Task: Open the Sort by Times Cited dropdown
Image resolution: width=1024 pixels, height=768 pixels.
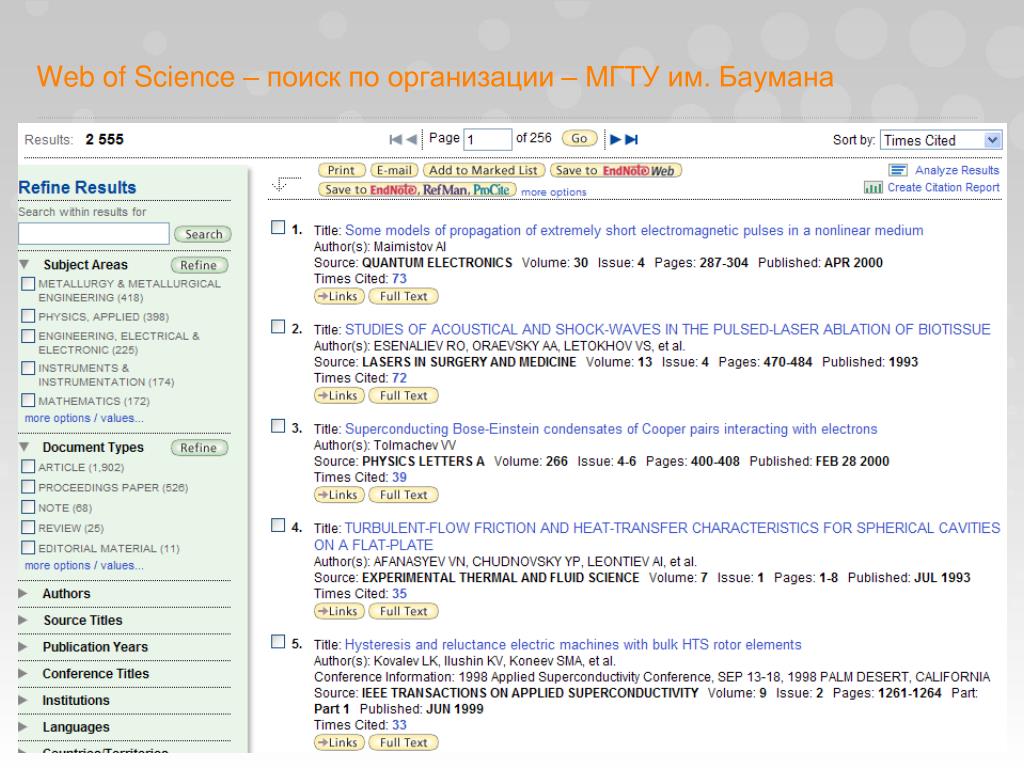Action: tap(941, 141)
